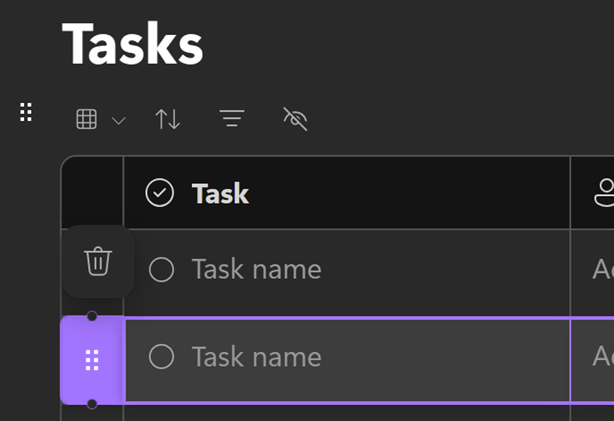Open the filter lines icon
This screenshot has height=421, width=614.
click(x=232, y=120)
